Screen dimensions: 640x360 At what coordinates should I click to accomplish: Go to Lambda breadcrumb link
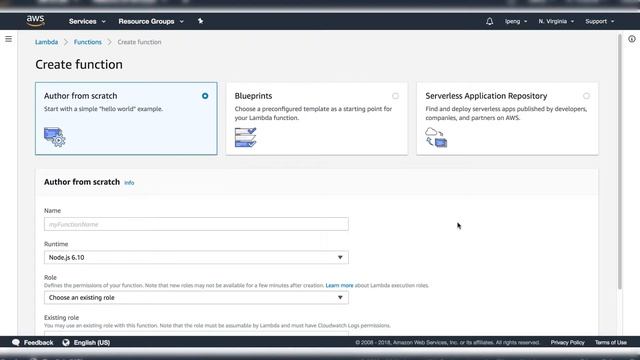(47, 42)
